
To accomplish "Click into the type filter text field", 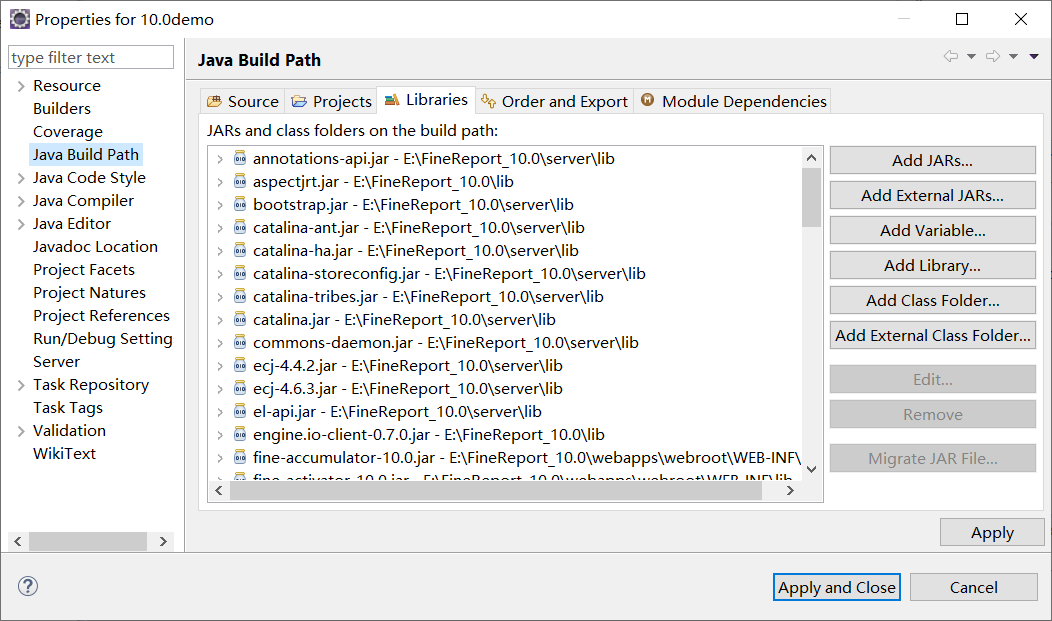I will [x=91, y=58].
